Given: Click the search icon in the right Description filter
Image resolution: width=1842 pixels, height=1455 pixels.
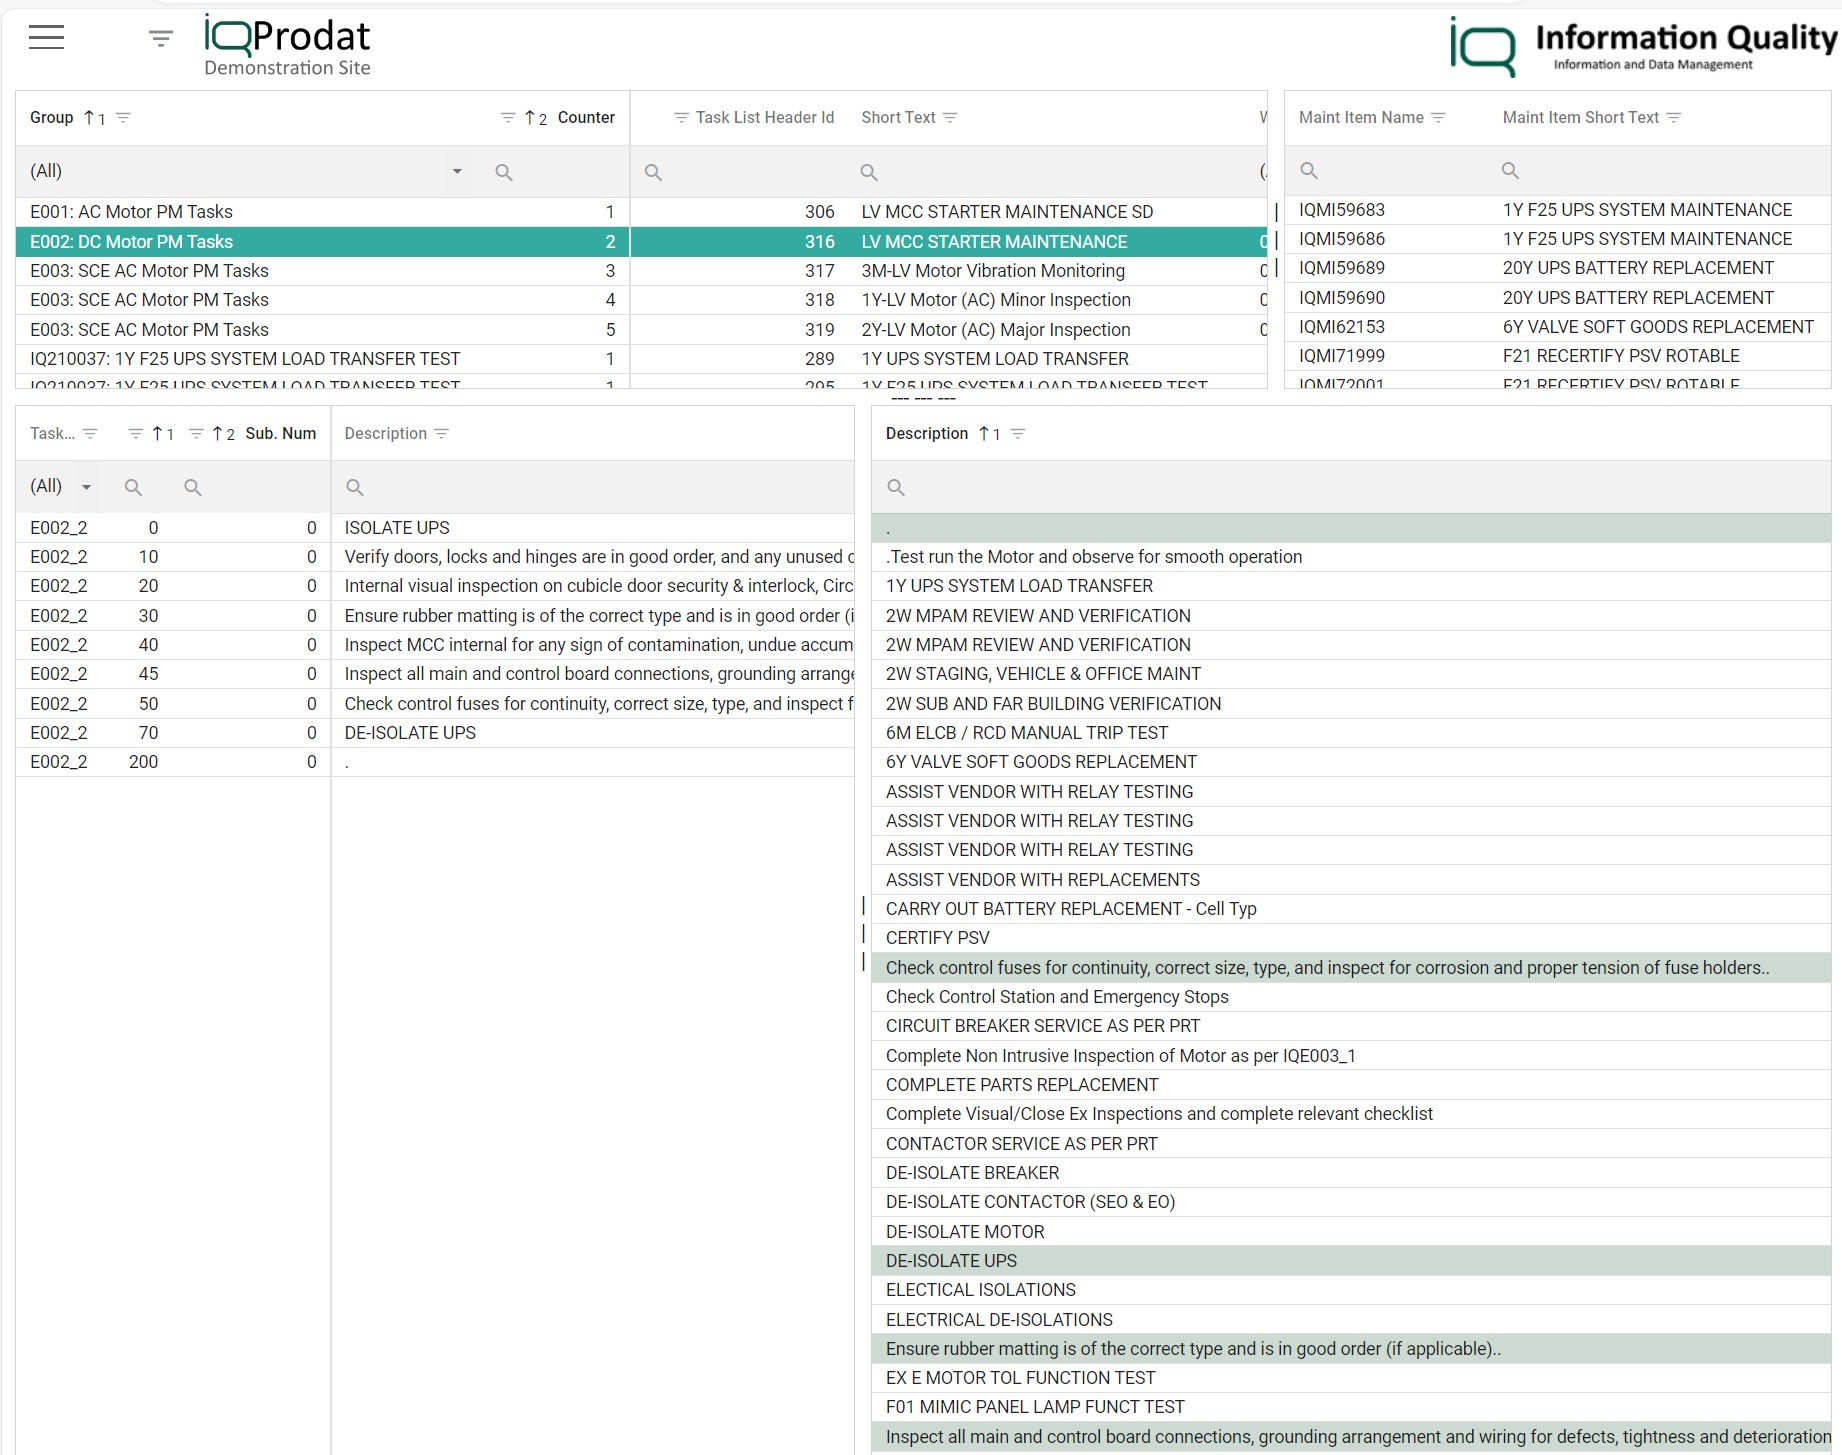Looking at the screenshot, I should [x=895, y=487].
